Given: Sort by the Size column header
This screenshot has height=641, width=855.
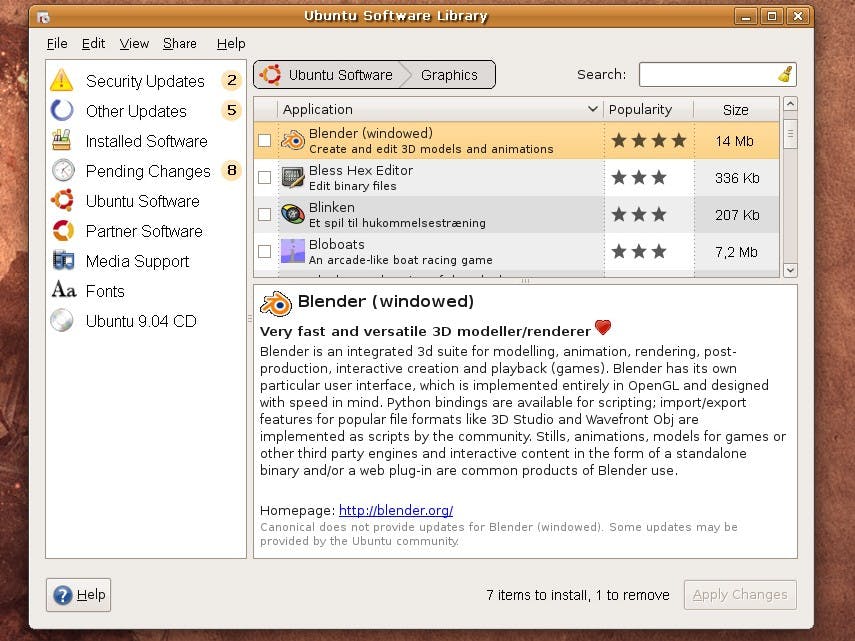Looking at the screenshot, I should pos(736,109).
